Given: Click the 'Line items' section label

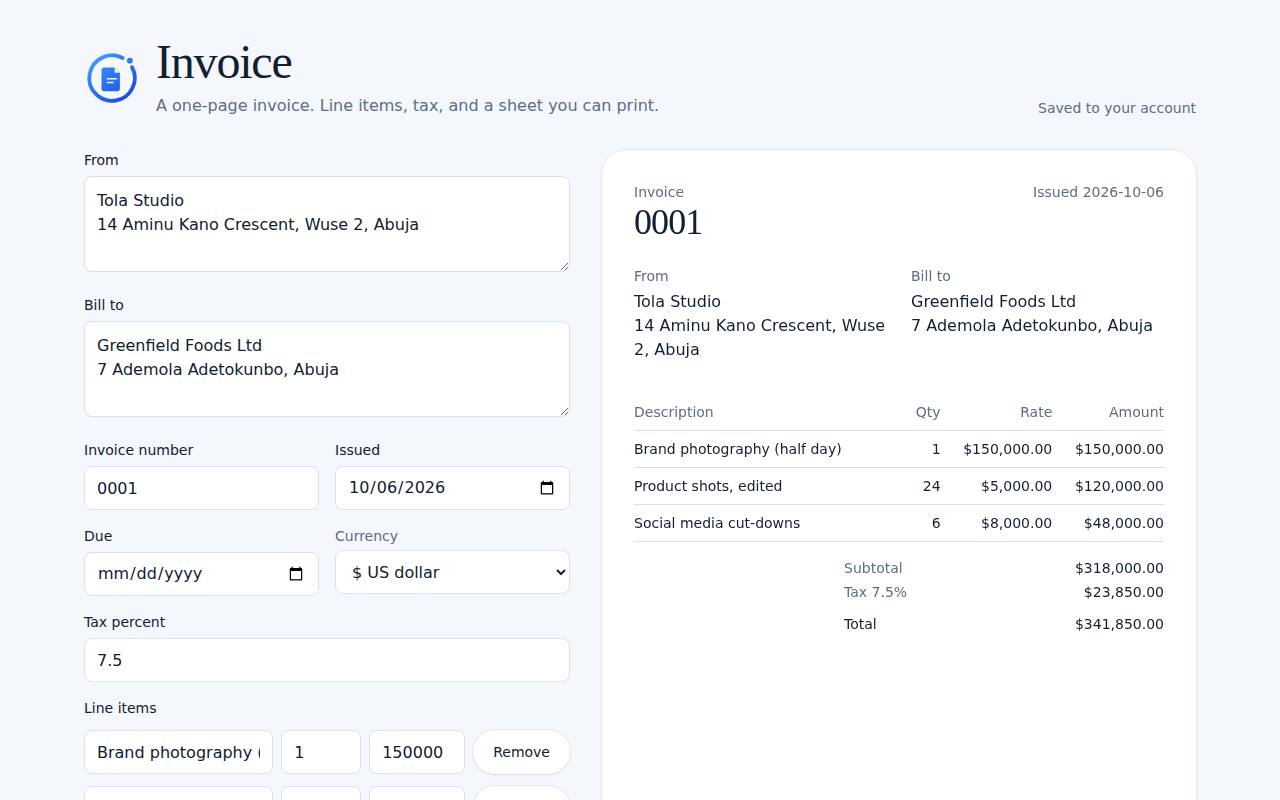Looking at the screenshot, I should [120, 708].
